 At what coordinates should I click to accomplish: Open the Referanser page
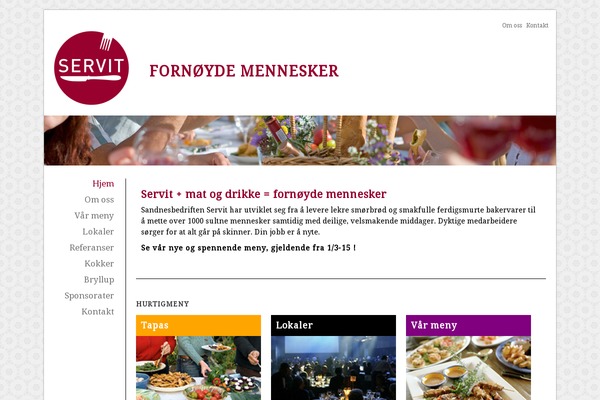(91, 248)
